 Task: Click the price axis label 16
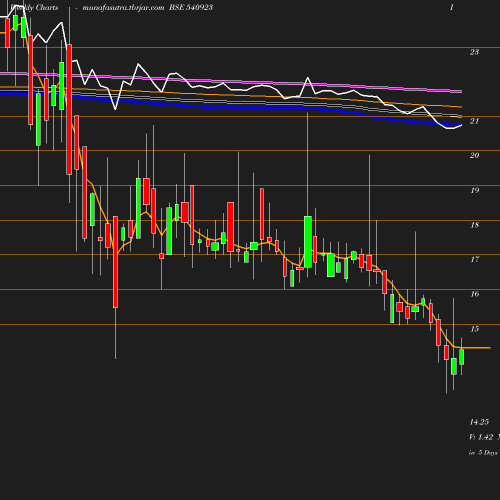[474, 294]
